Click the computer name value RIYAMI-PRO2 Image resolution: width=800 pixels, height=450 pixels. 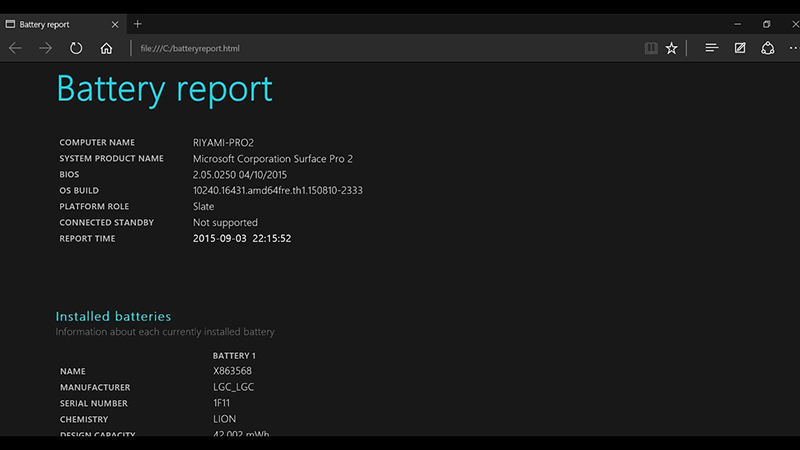223,142
